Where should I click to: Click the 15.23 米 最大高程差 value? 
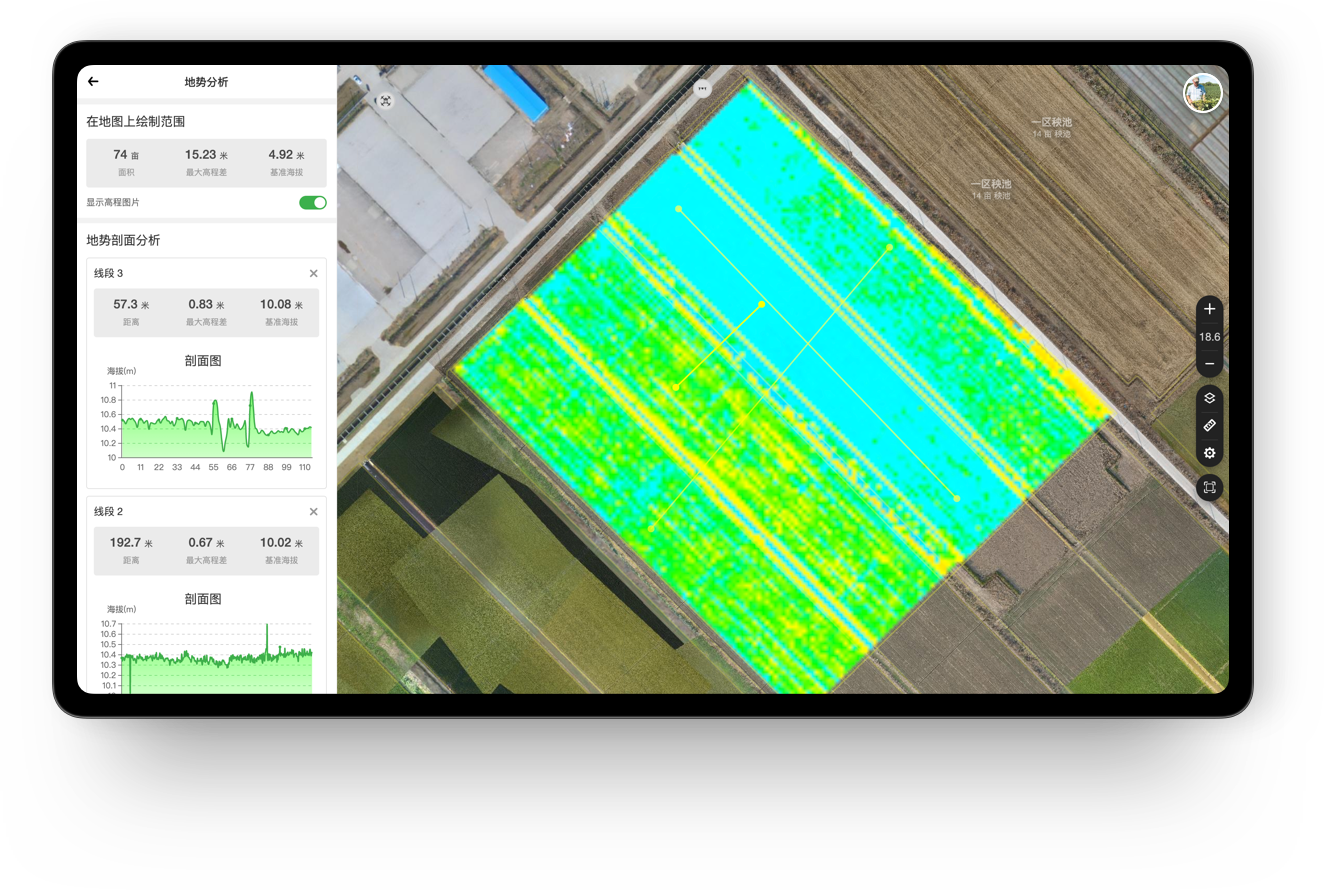(x=206, y=155)
